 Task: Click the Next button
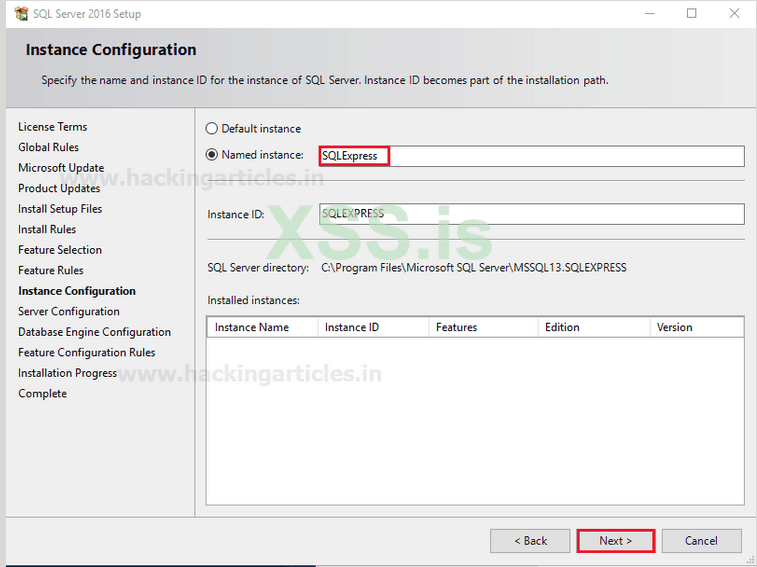(x=616, y=540)
